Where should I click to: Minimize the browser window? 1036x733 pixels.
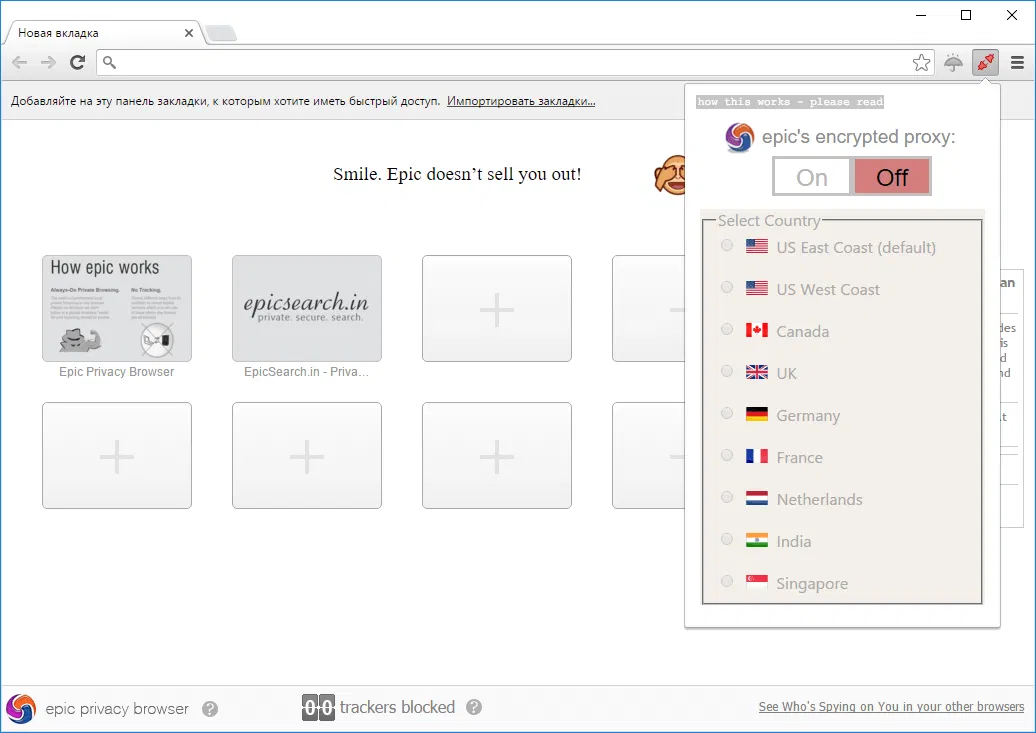[922, 15]
